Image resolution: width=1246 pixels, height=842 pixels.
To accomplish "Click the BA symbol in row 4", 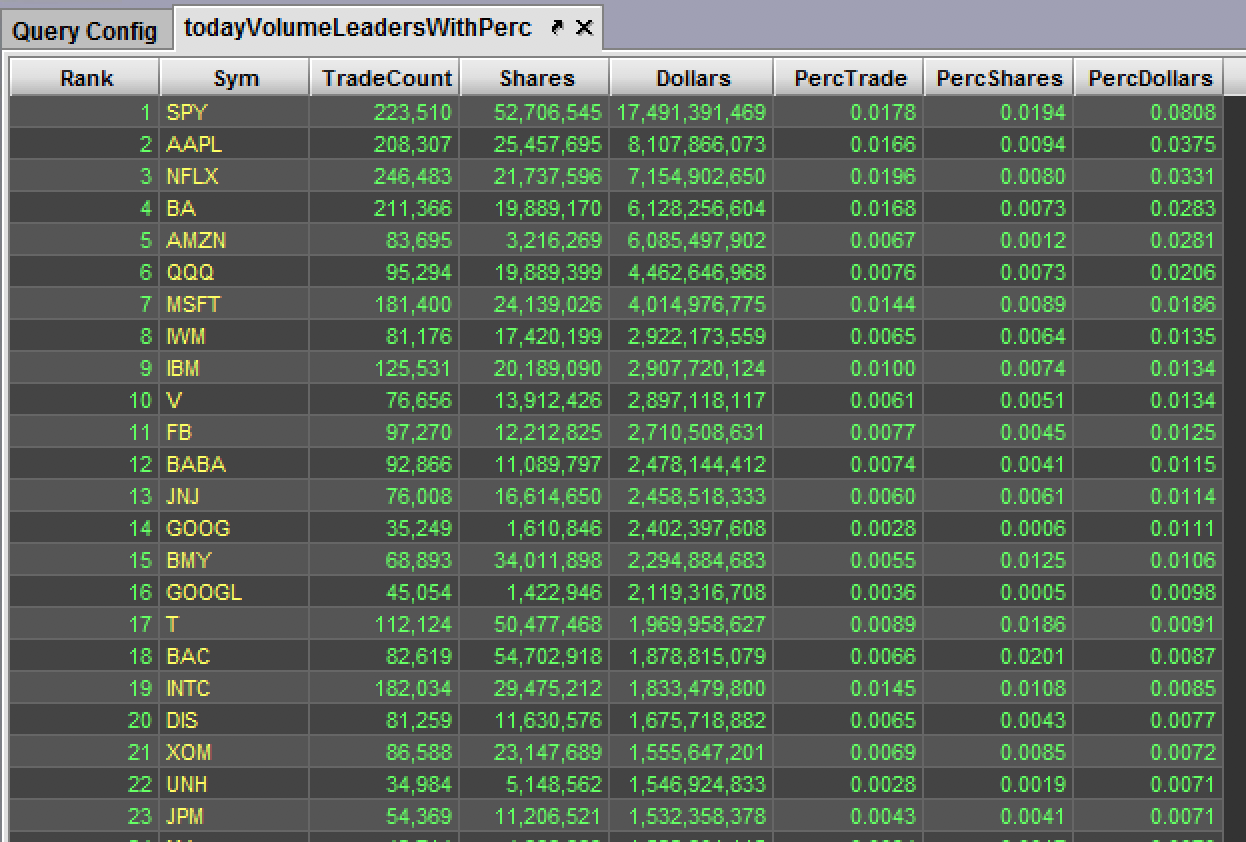I will [x=235, y=208].
